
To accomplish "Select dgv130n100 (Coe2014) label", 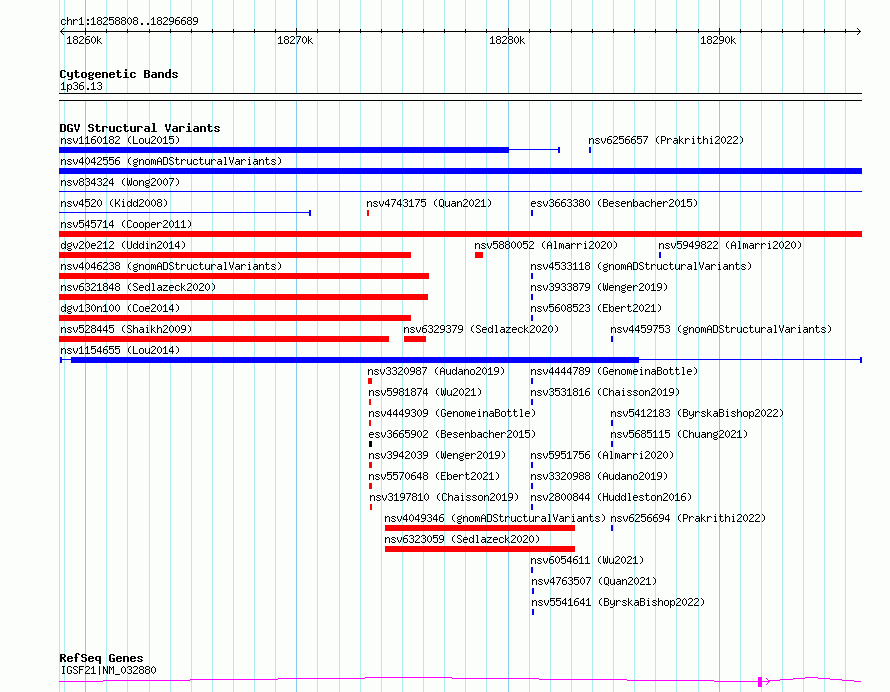I will point(120,308).
